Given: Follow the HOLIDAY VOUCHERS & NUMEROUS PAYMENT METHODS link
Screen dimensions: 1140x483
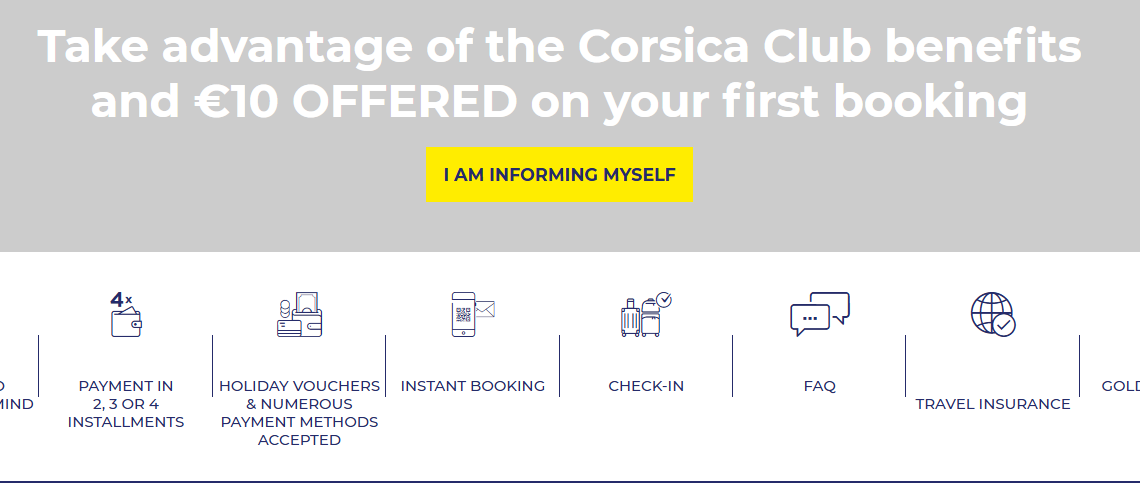Looking at the screenshot, I should point(300,412).
